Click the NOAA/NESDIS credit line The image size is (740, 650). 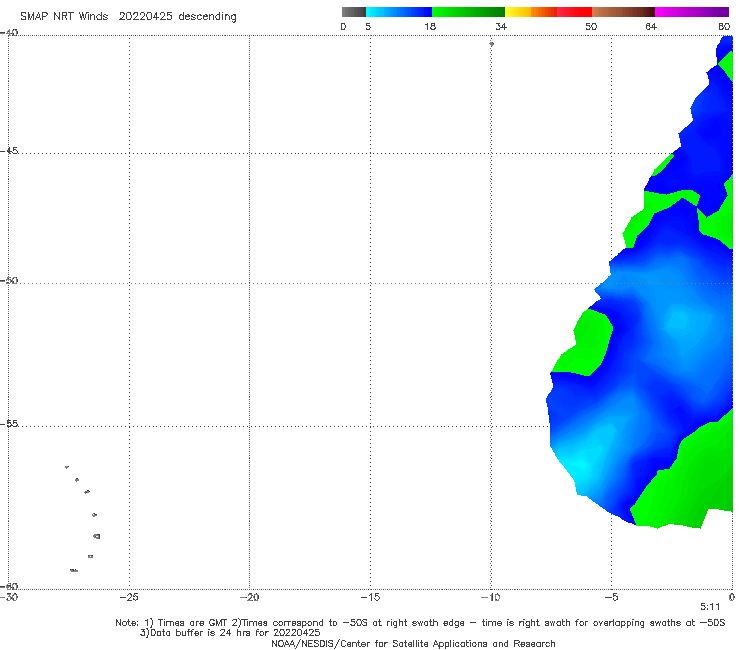(x=413, y=643)
